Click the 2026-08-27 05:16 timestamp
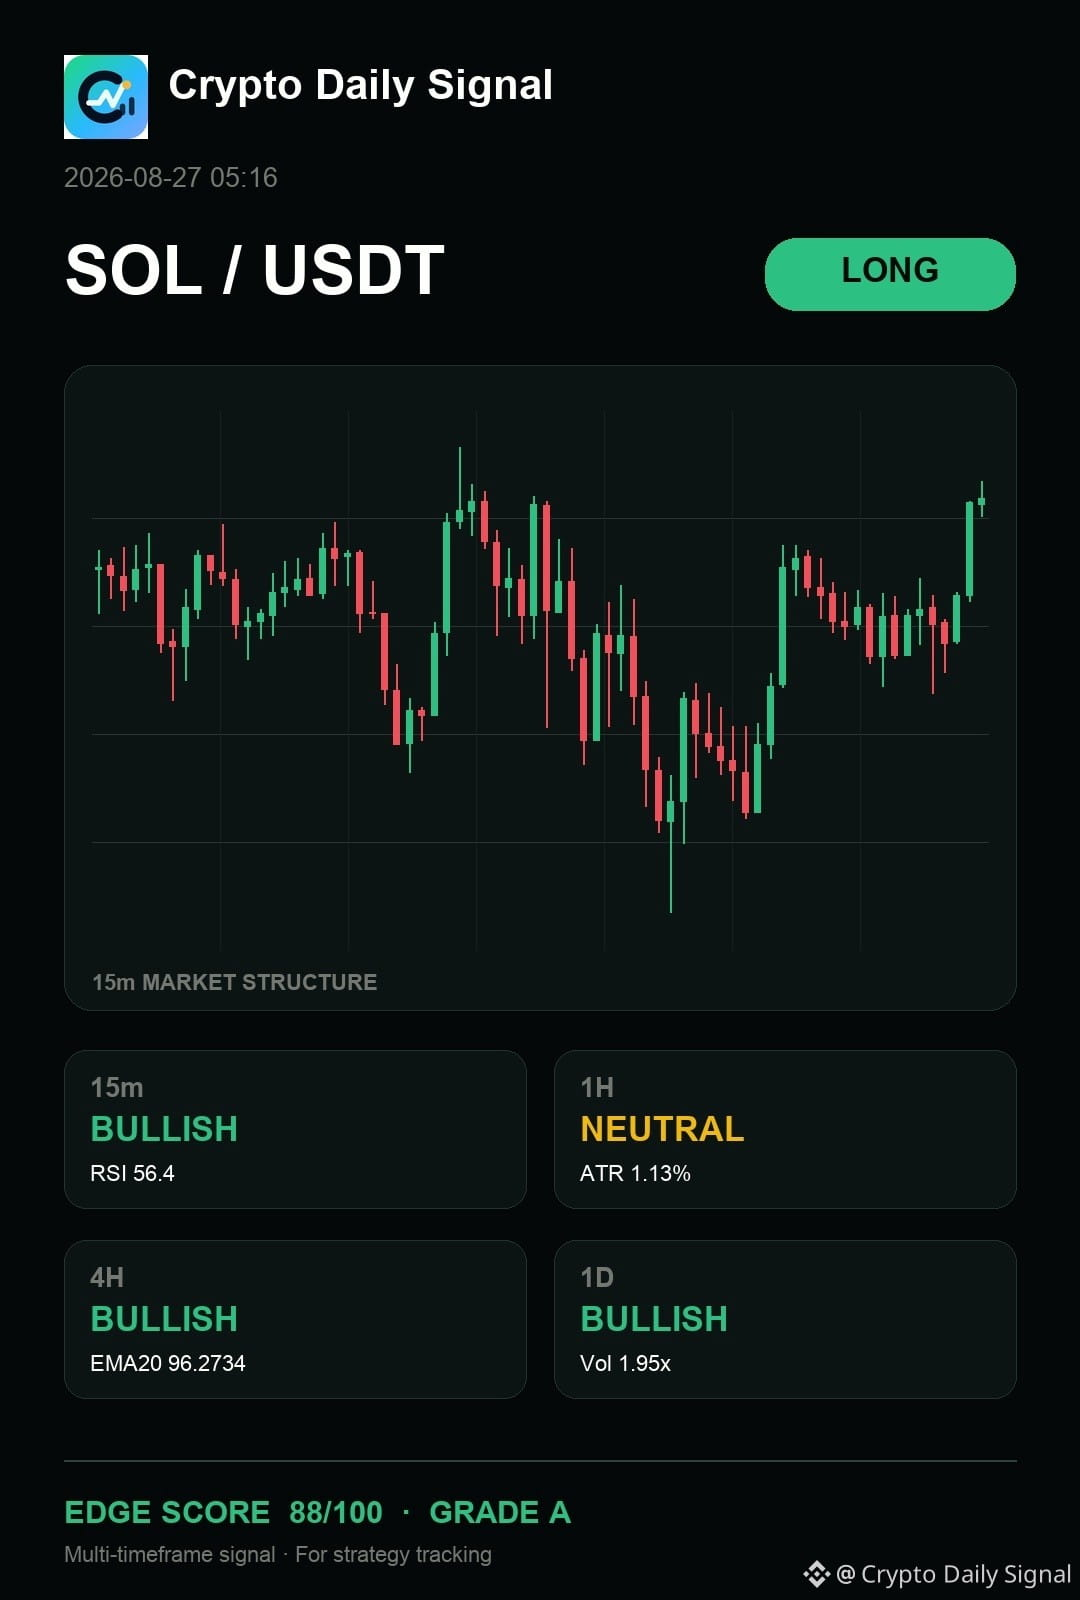Image resolution: width=1080 pixels, height=1600 pixels. pyautogui.click(x=171, y=178)
